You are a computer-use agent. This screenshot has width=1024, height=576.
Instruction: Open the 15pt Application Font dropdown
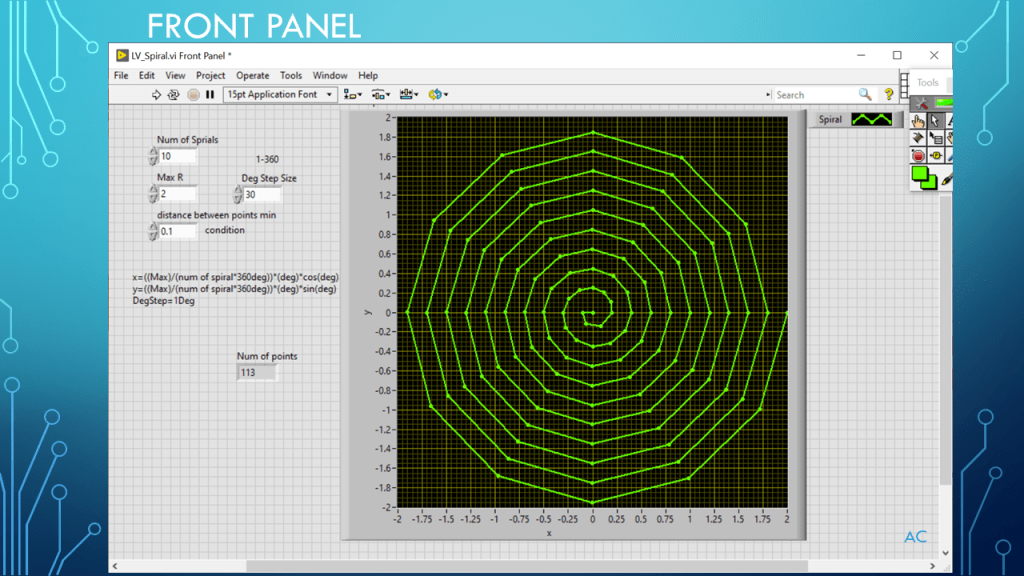click(280, 95)
